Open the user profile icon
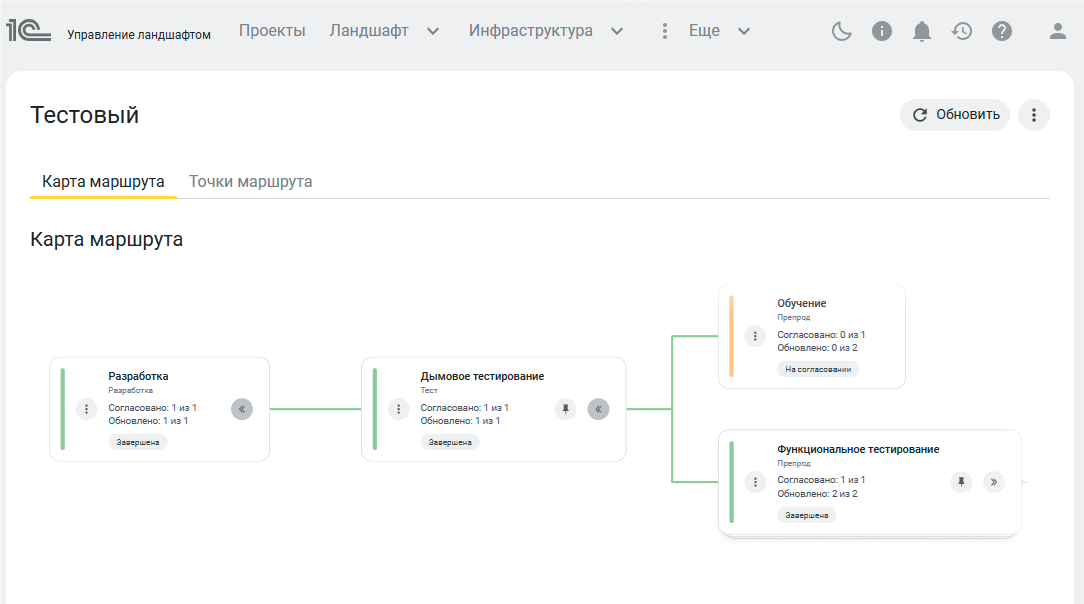The width and height of the screenshot is (1084, 604). (x=1057, y=31)
